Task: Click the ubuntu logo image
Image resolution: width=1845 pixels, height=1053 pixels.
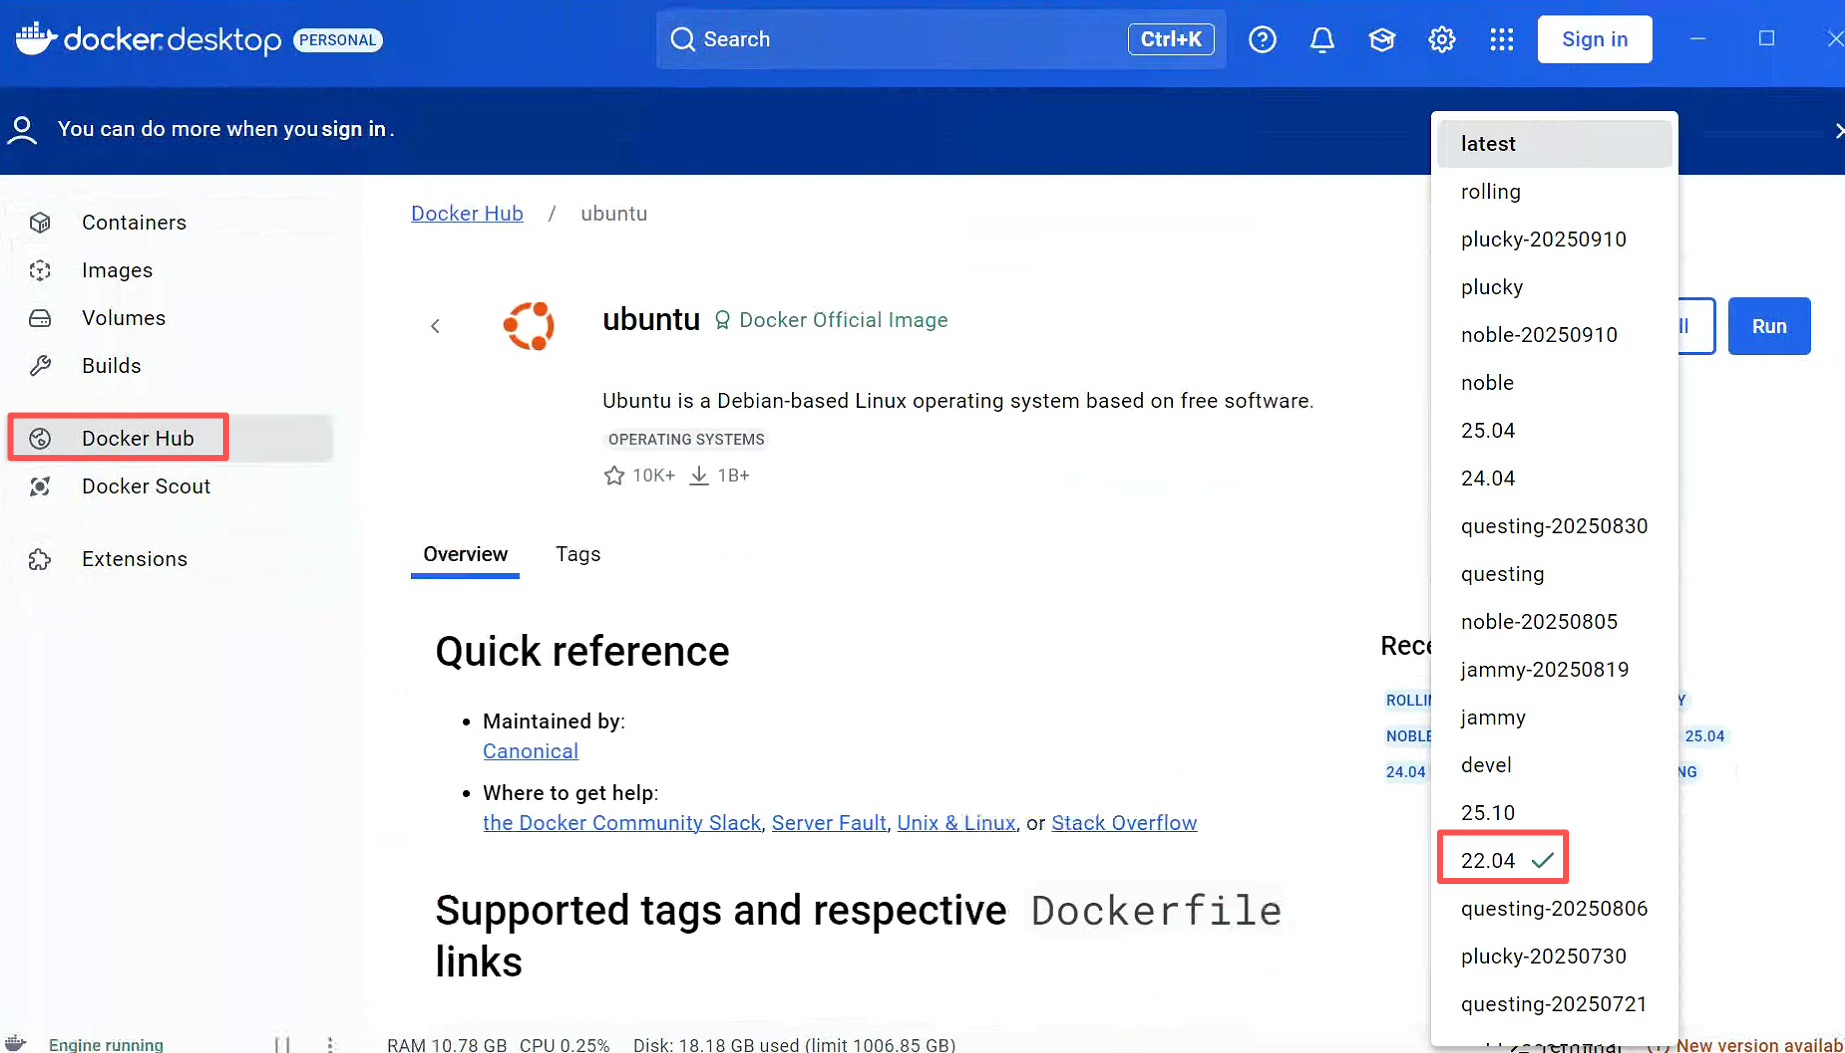Action: (529, 325)
